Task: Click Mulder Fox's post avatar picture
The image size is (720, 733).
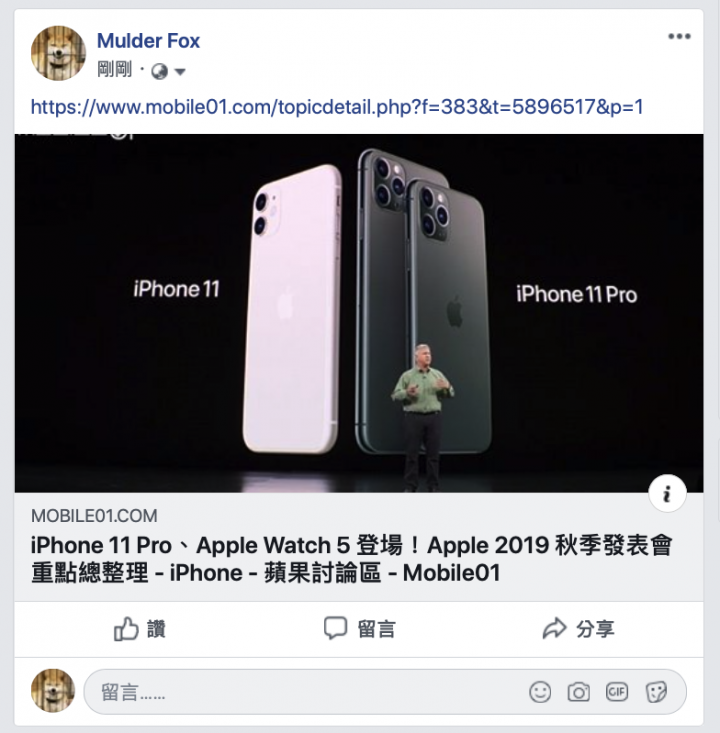Action: click(x=58, y=53)
